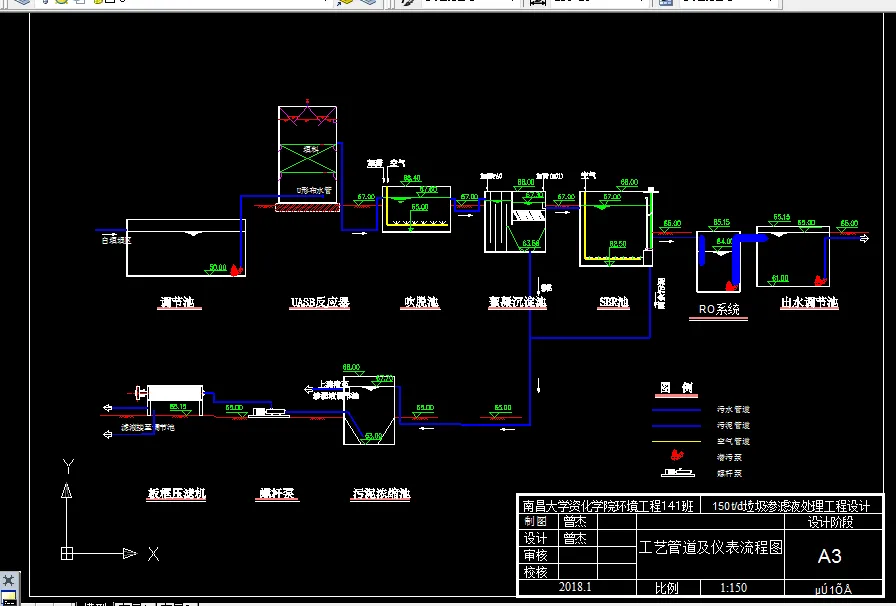Select the 污泥浓缩池 label

381,493
